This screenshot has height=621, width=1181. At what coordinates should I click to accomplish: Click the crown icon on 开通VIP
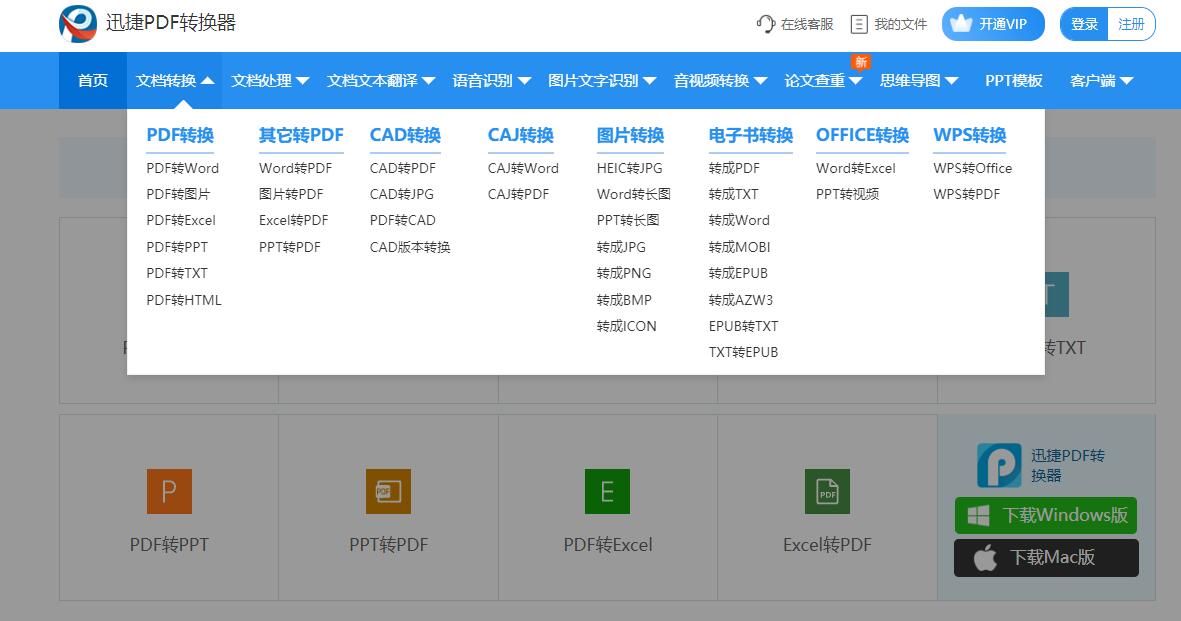click(961, 23)
